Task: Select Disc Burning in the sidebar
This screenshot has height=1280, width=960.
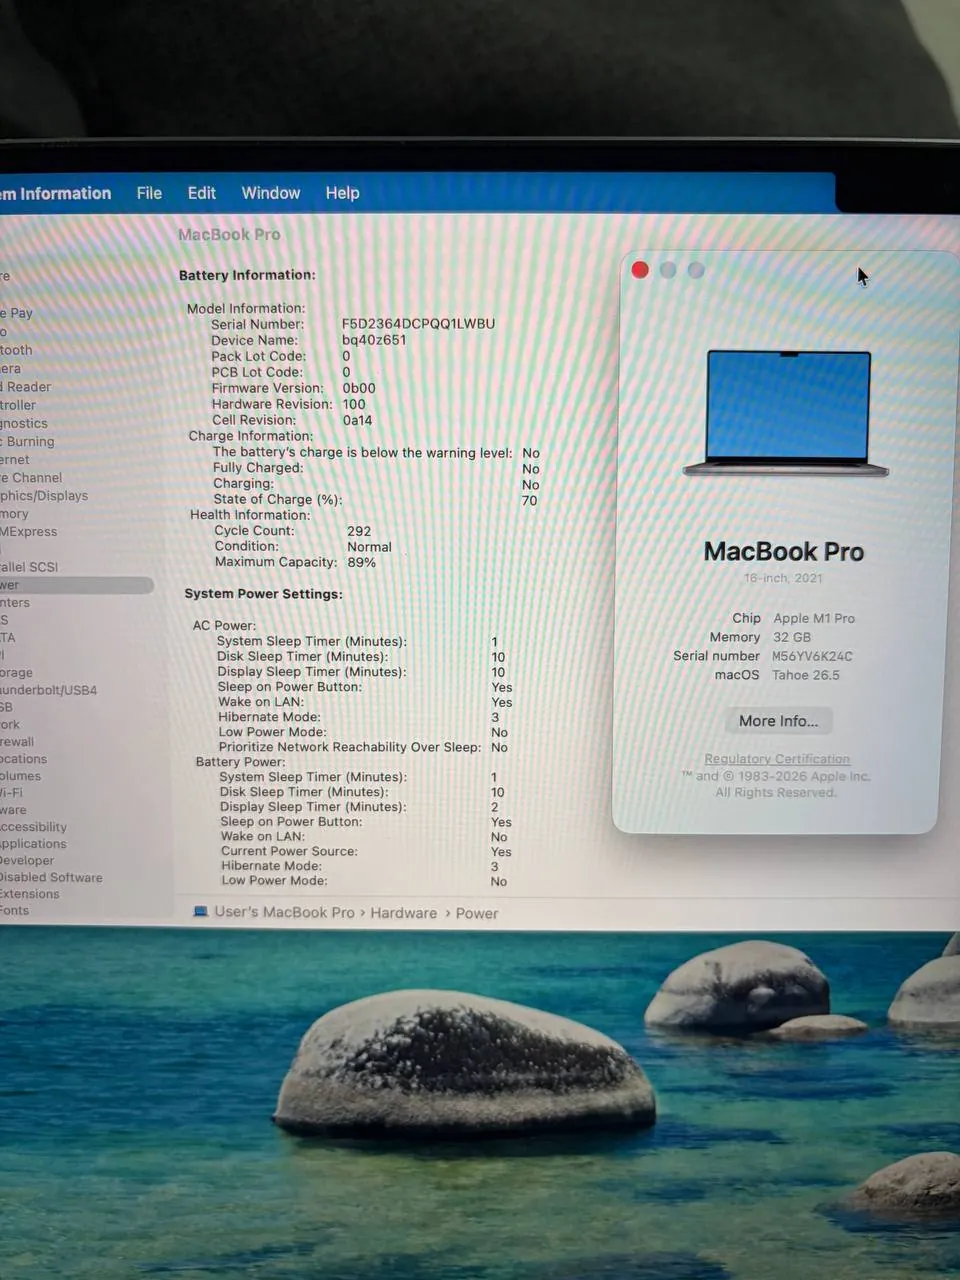Action: (x=27, y=441)
